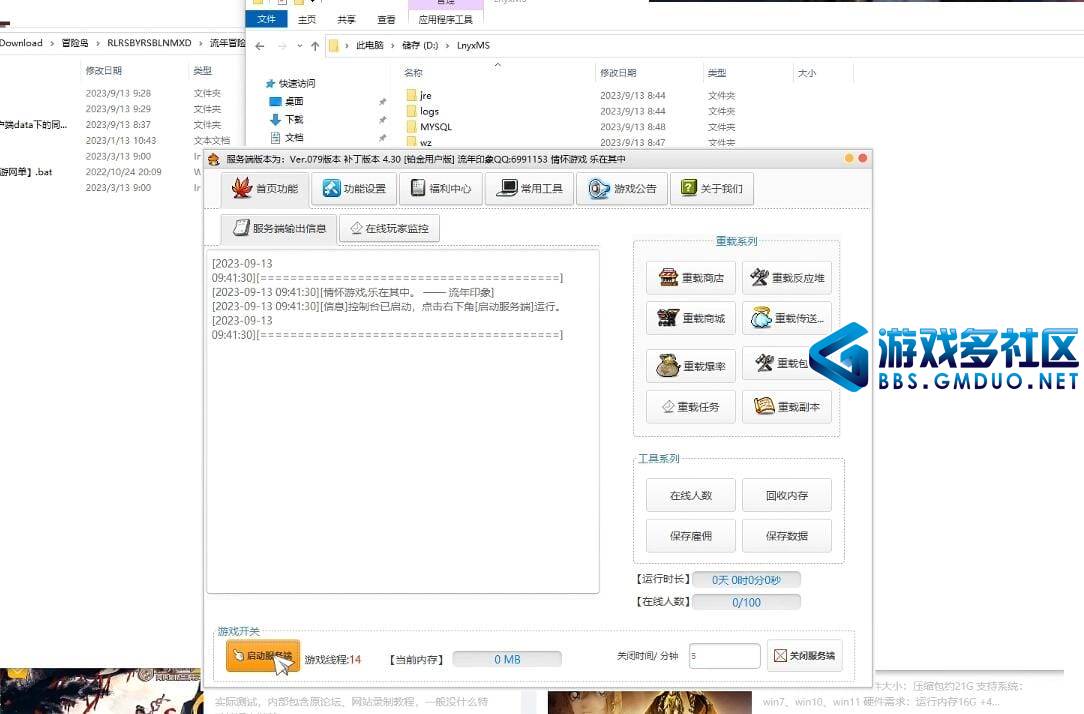This screenshot has width=1084, height=714.
Task: Select 文档 in the navigation pane
Action: 294,137
